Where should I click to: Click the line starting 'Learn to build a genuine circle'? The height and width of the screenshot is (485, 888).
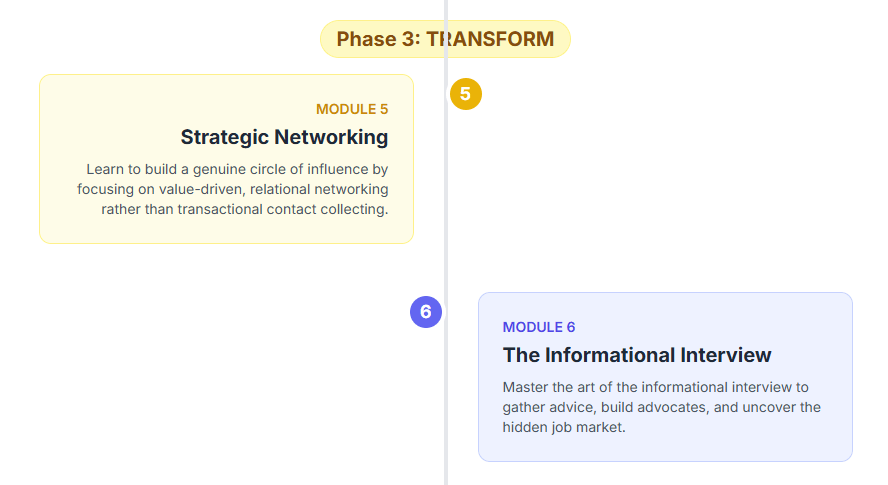point(237,169)
